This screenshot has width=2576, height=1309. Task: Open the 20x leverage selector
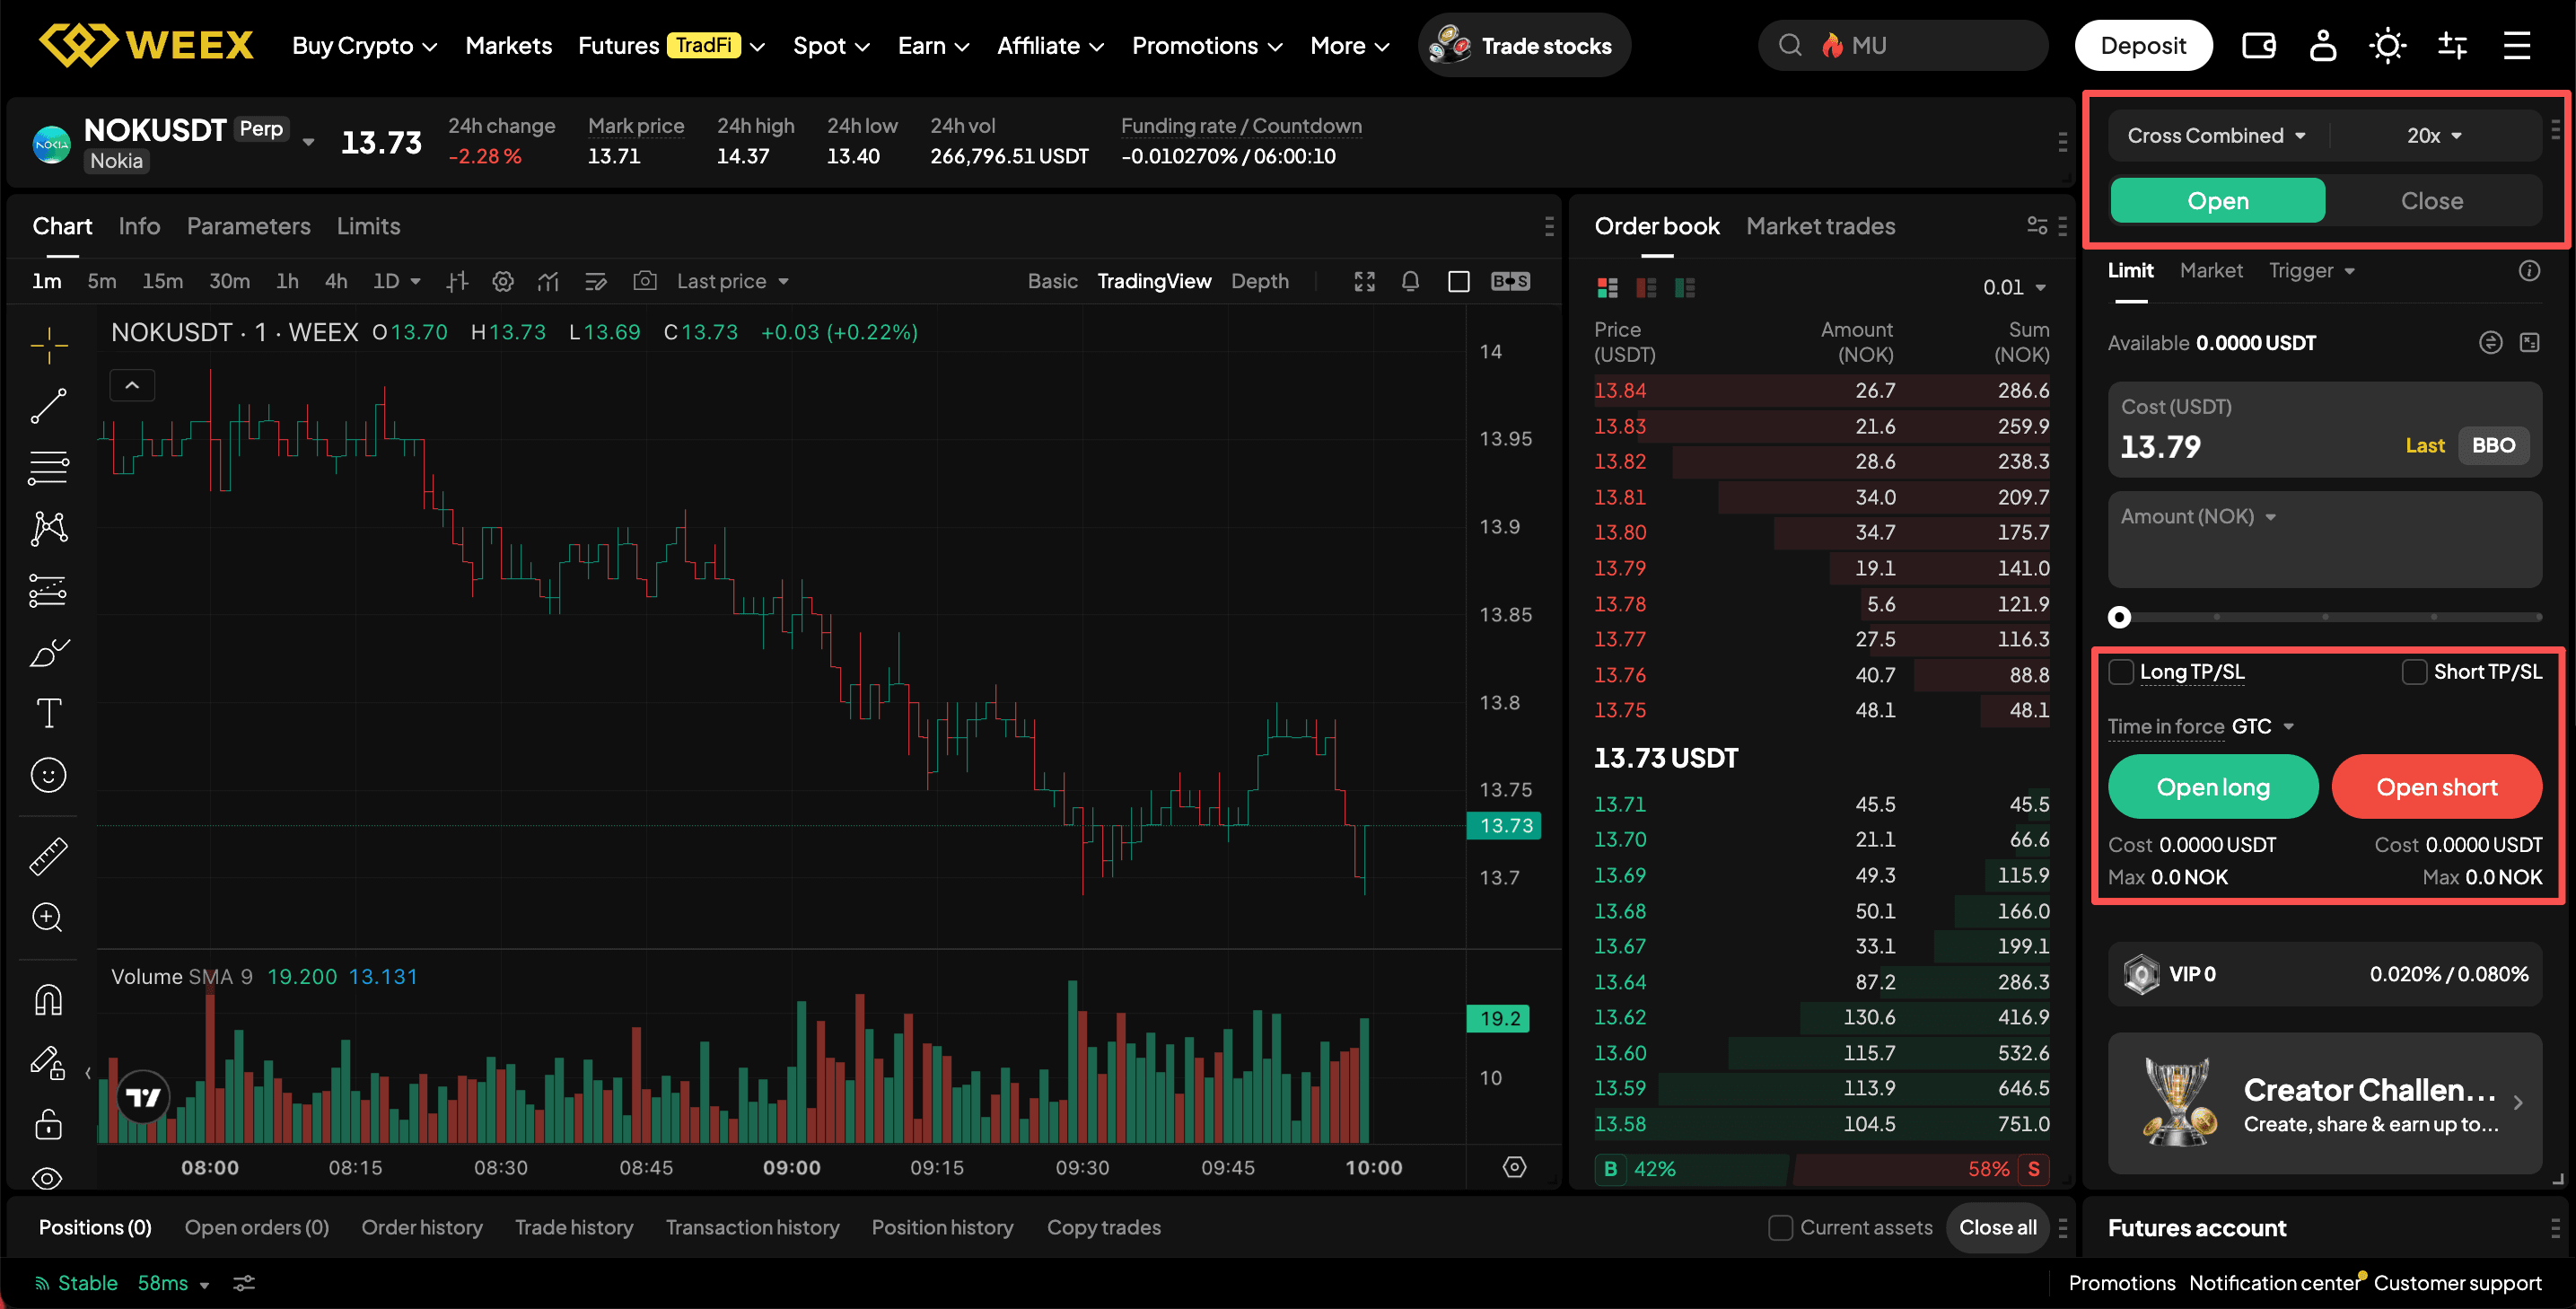click(x=2434, y=136)
